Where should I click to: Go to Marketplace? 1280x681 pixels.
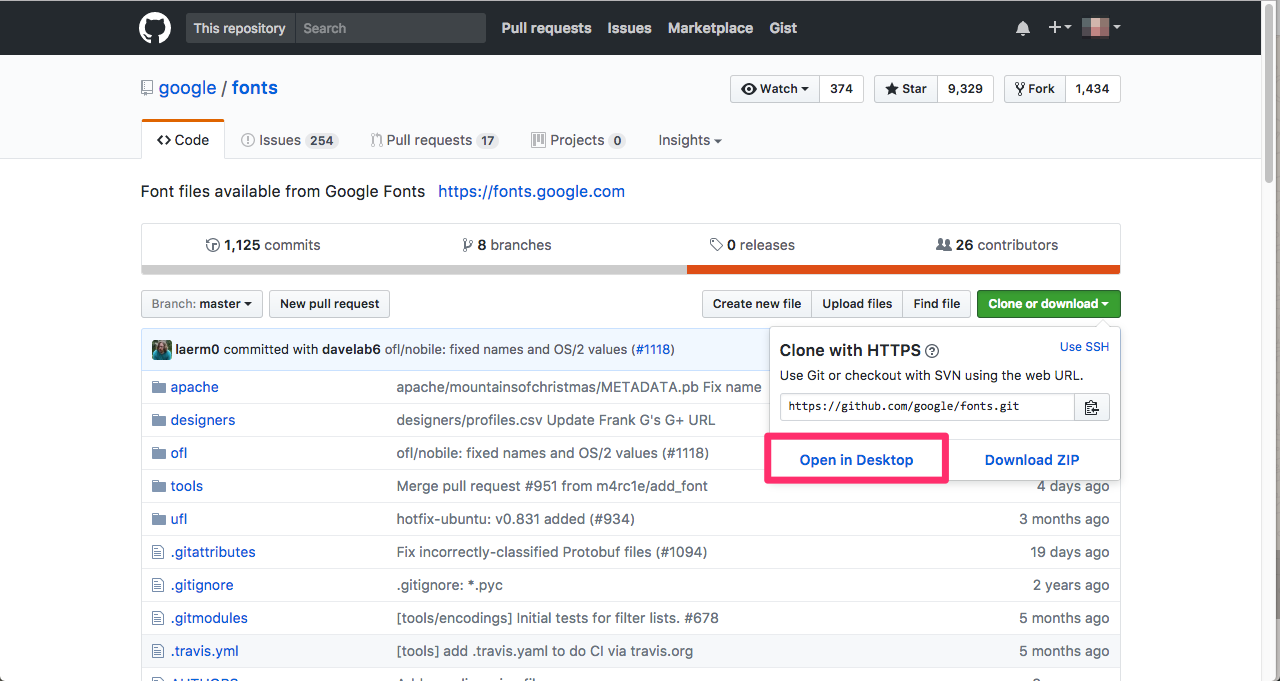click(x=710, y=28)
